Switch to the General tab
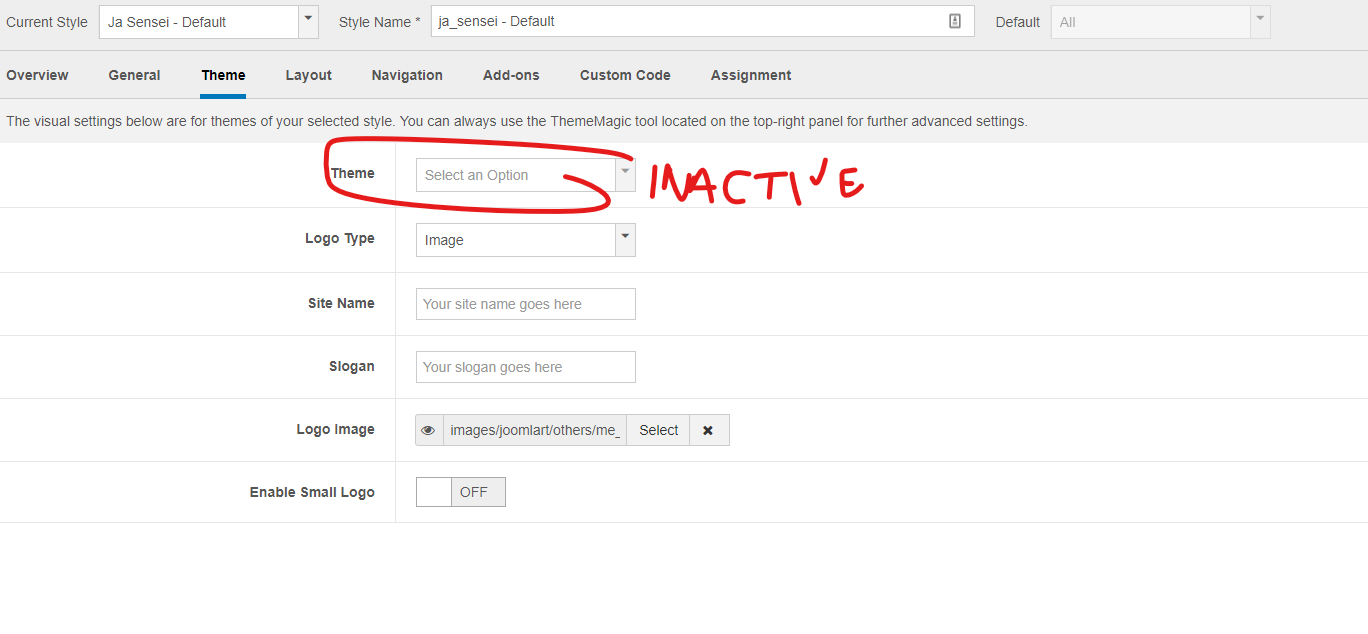1368x634 pixels. (x=134, y=75)
